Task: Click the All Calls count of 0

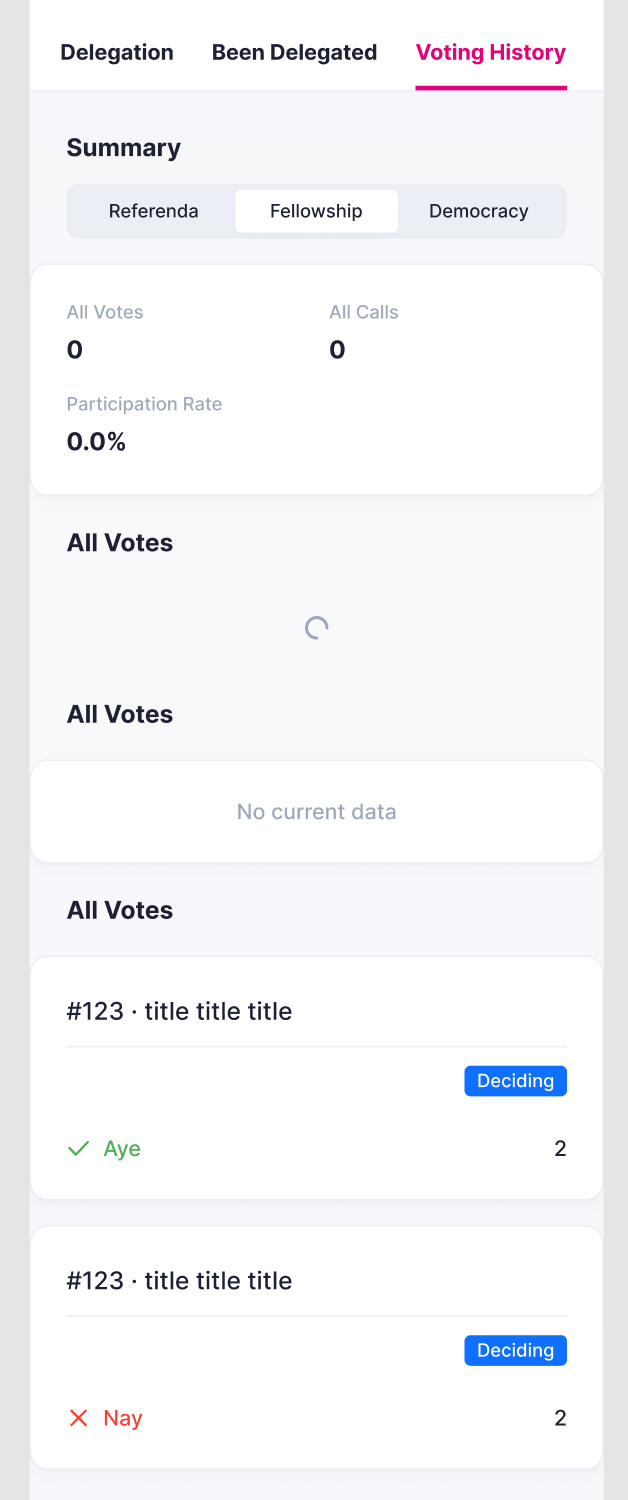Action: tap(337, 349)
